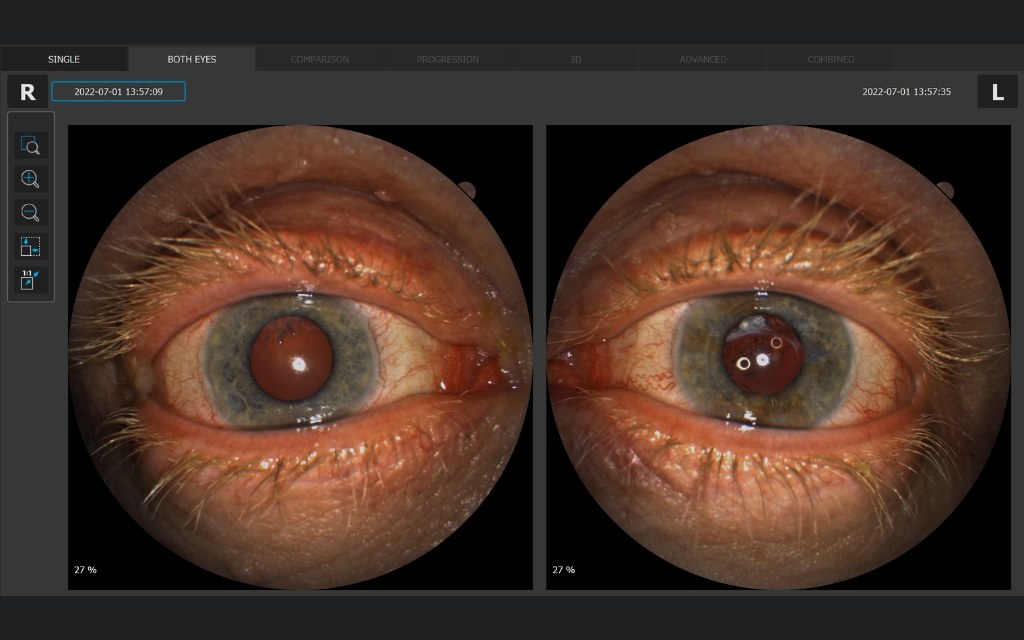Select the left eye photograph
This screenshot has width=1024, height=640.
click(x=778, y=357)
